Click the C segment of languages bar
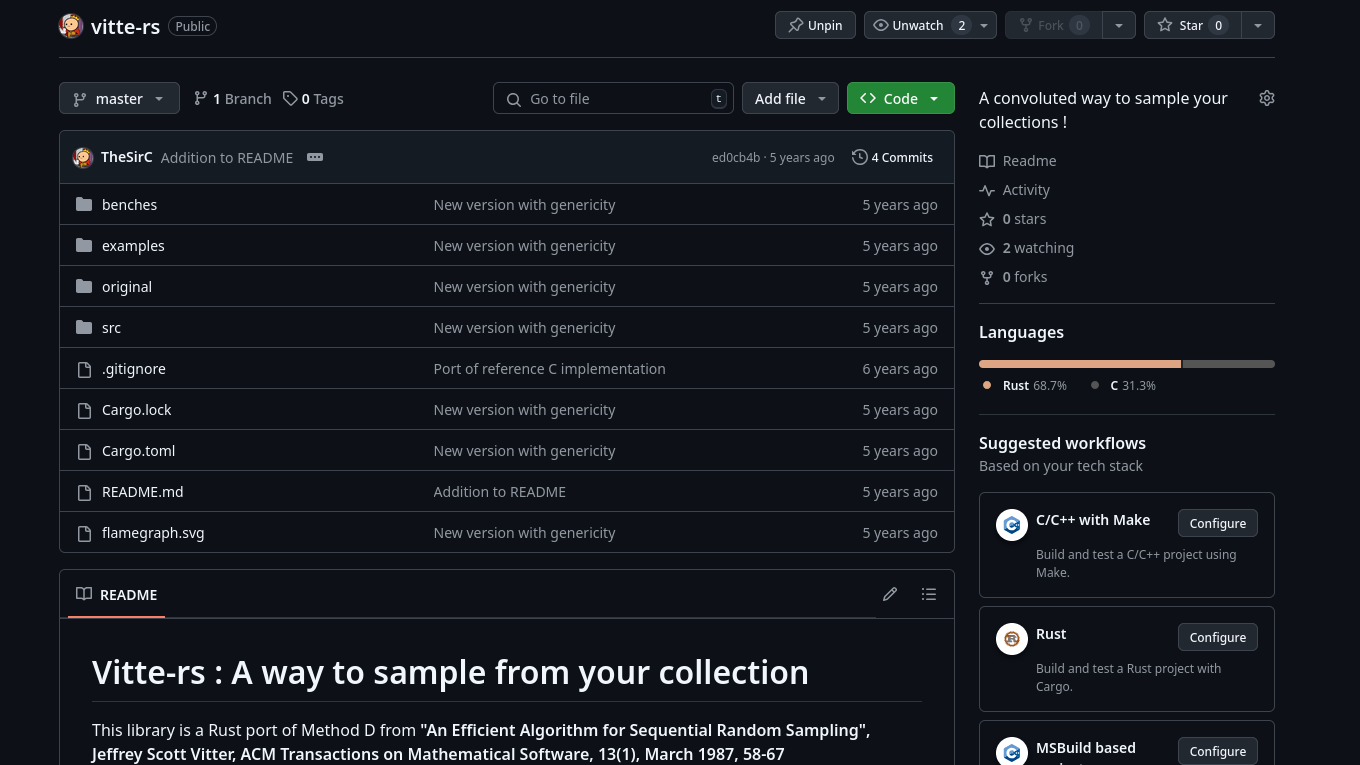1360x765 pixels. point(1229,364)
